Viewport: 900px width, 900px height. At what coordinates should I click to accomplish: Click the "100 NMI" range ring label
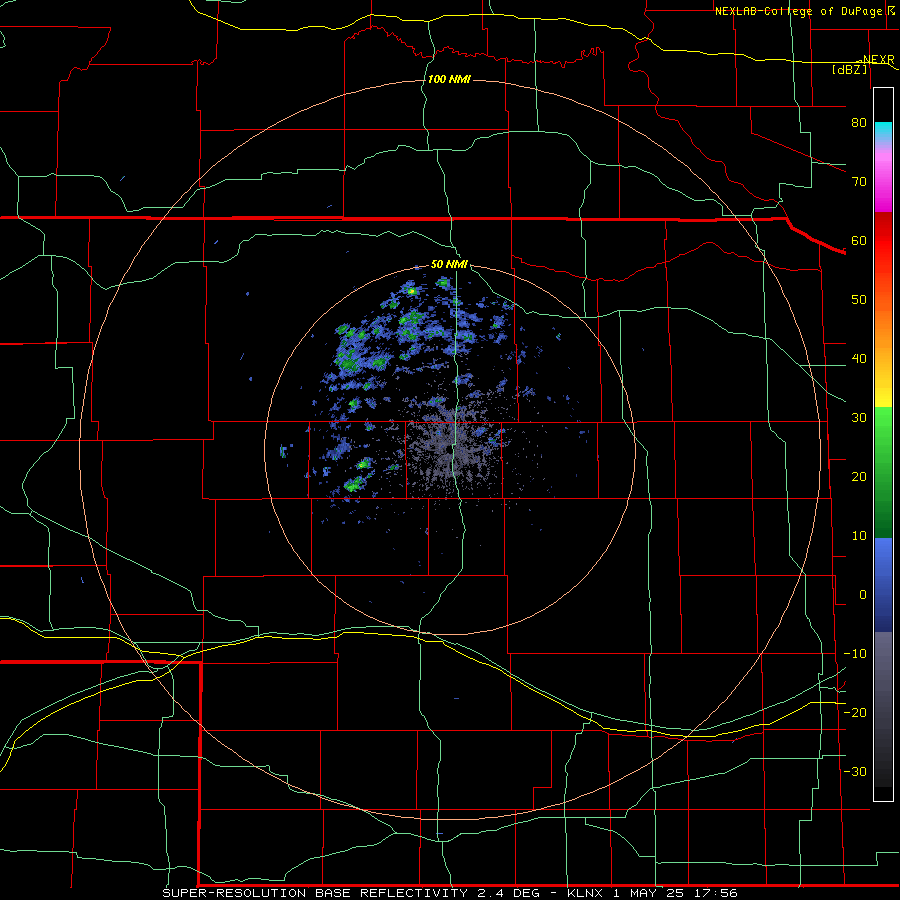(x=449, y=79)
